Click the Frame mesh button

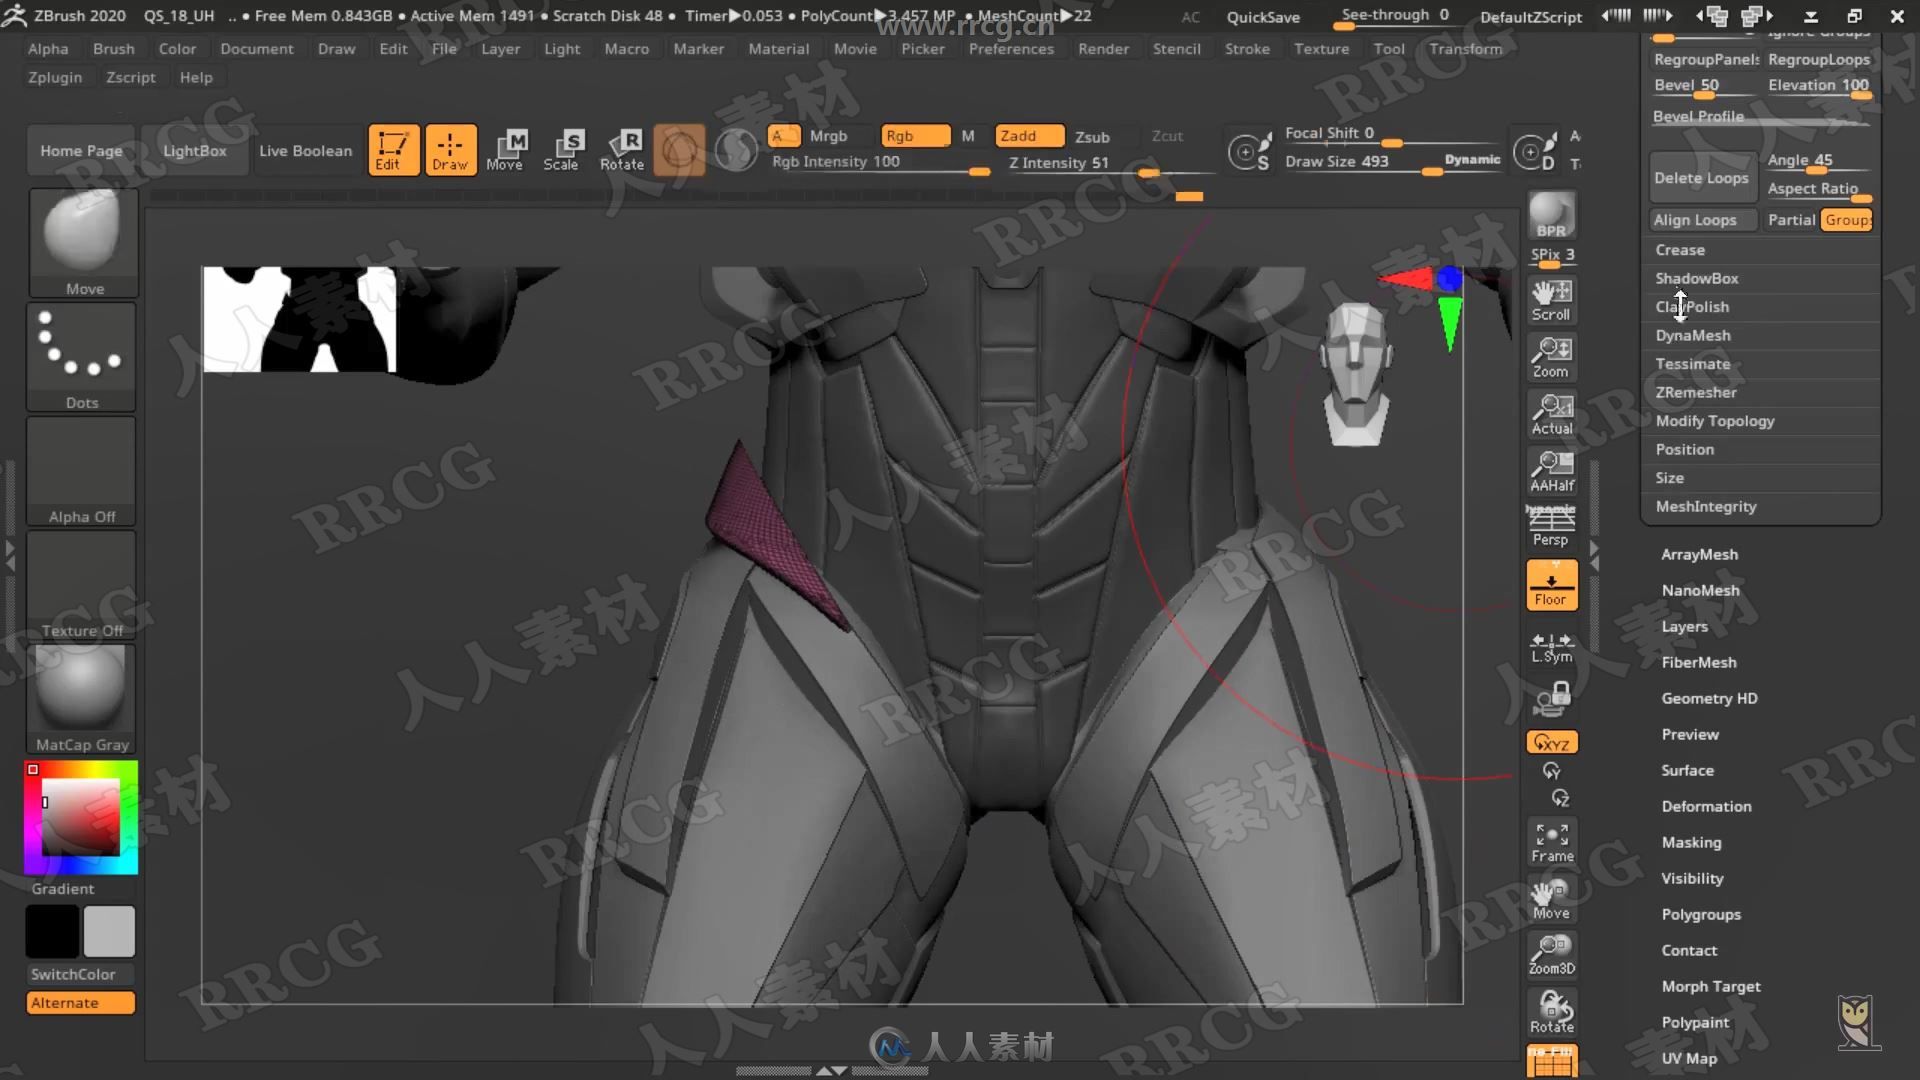coord(1552,840)
